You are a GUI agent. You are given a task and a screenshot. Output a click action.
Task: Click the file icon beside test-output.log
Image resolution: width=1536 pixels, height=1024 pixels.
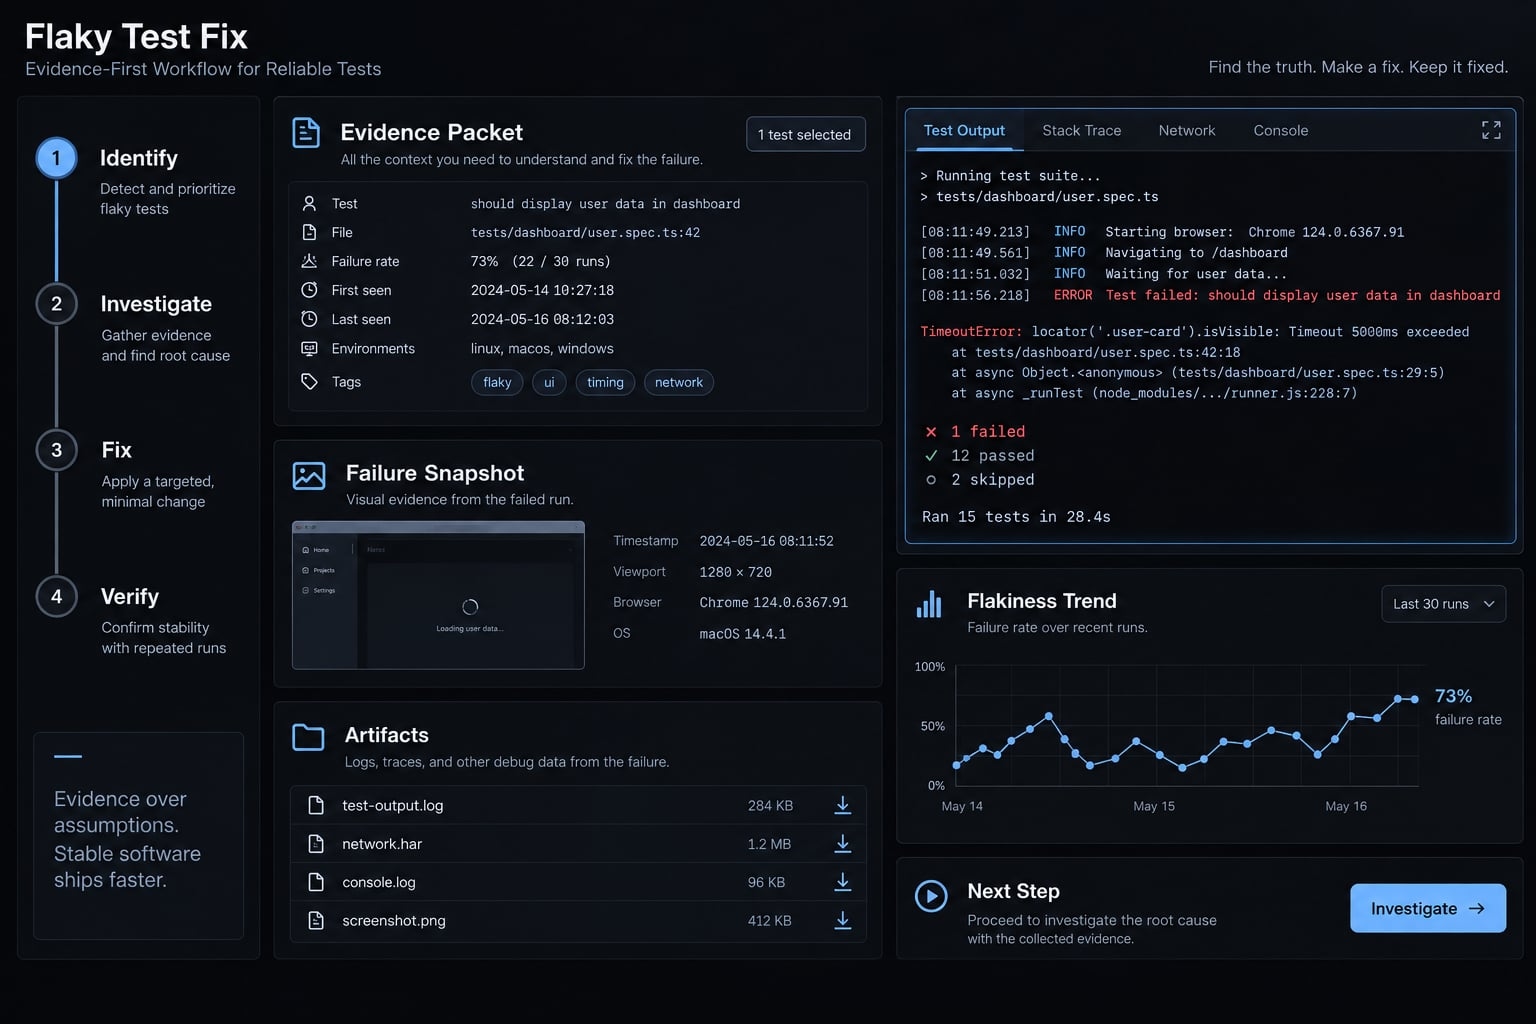(316, 805)
